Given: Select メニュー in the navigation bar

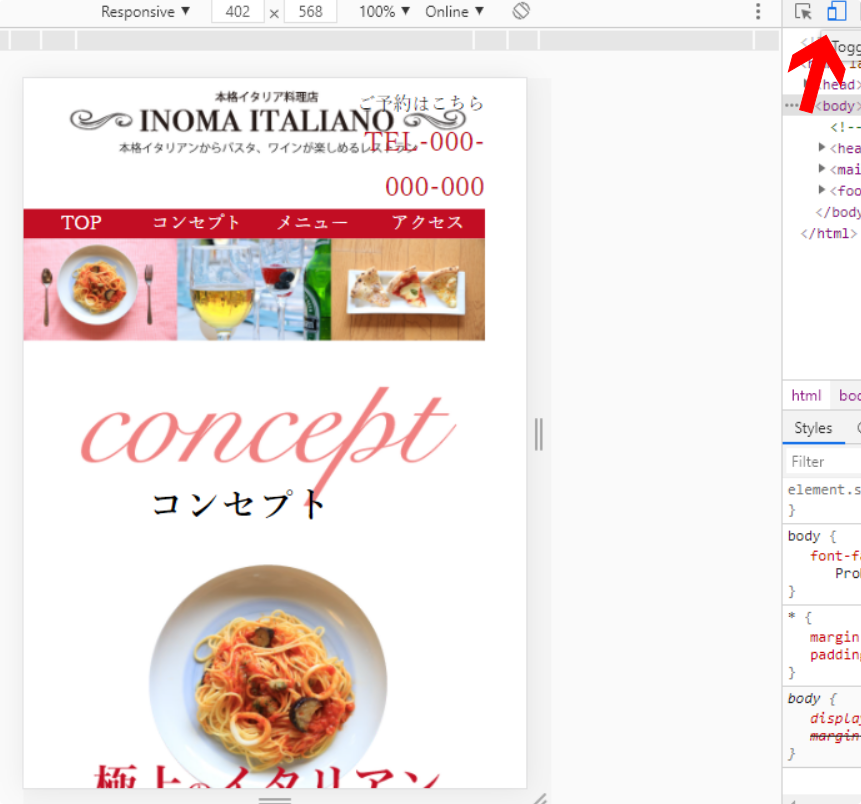Looking at the screenshot, I should tap(312, 222).
